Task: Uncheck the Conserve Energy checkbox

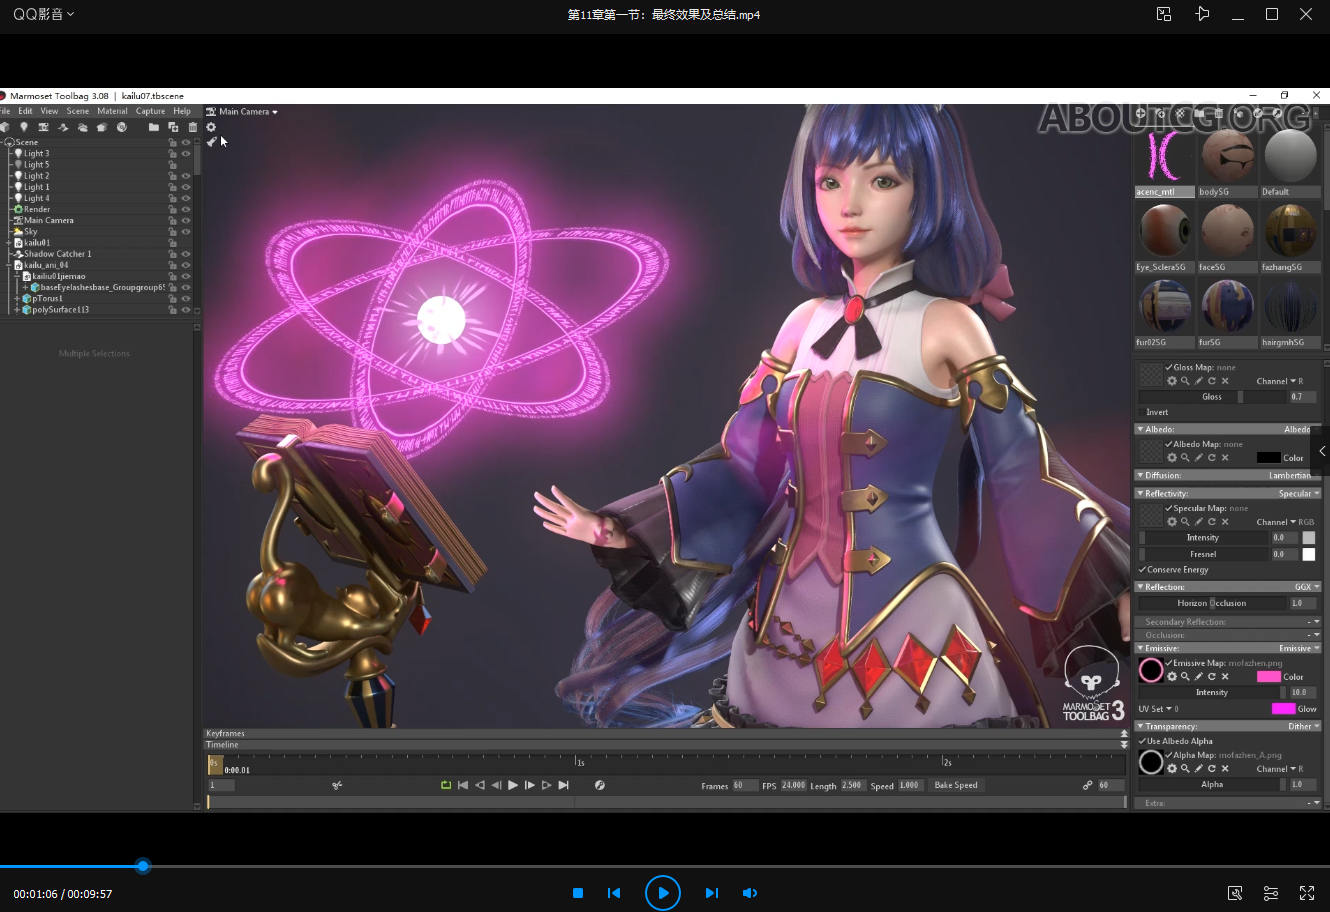Action: (x=1142, y=570)
